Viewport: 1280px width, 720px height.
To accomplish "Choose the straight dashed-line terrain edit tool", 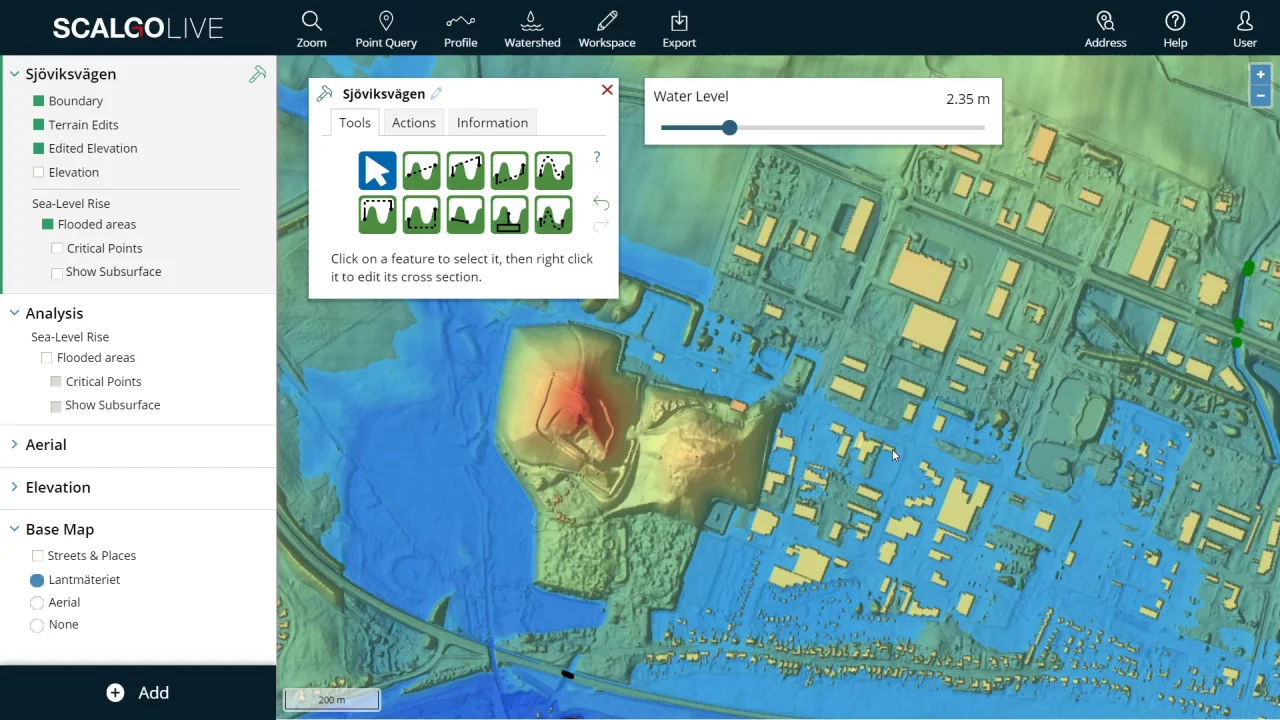I will pyautogui.click(x=422, y=171).
